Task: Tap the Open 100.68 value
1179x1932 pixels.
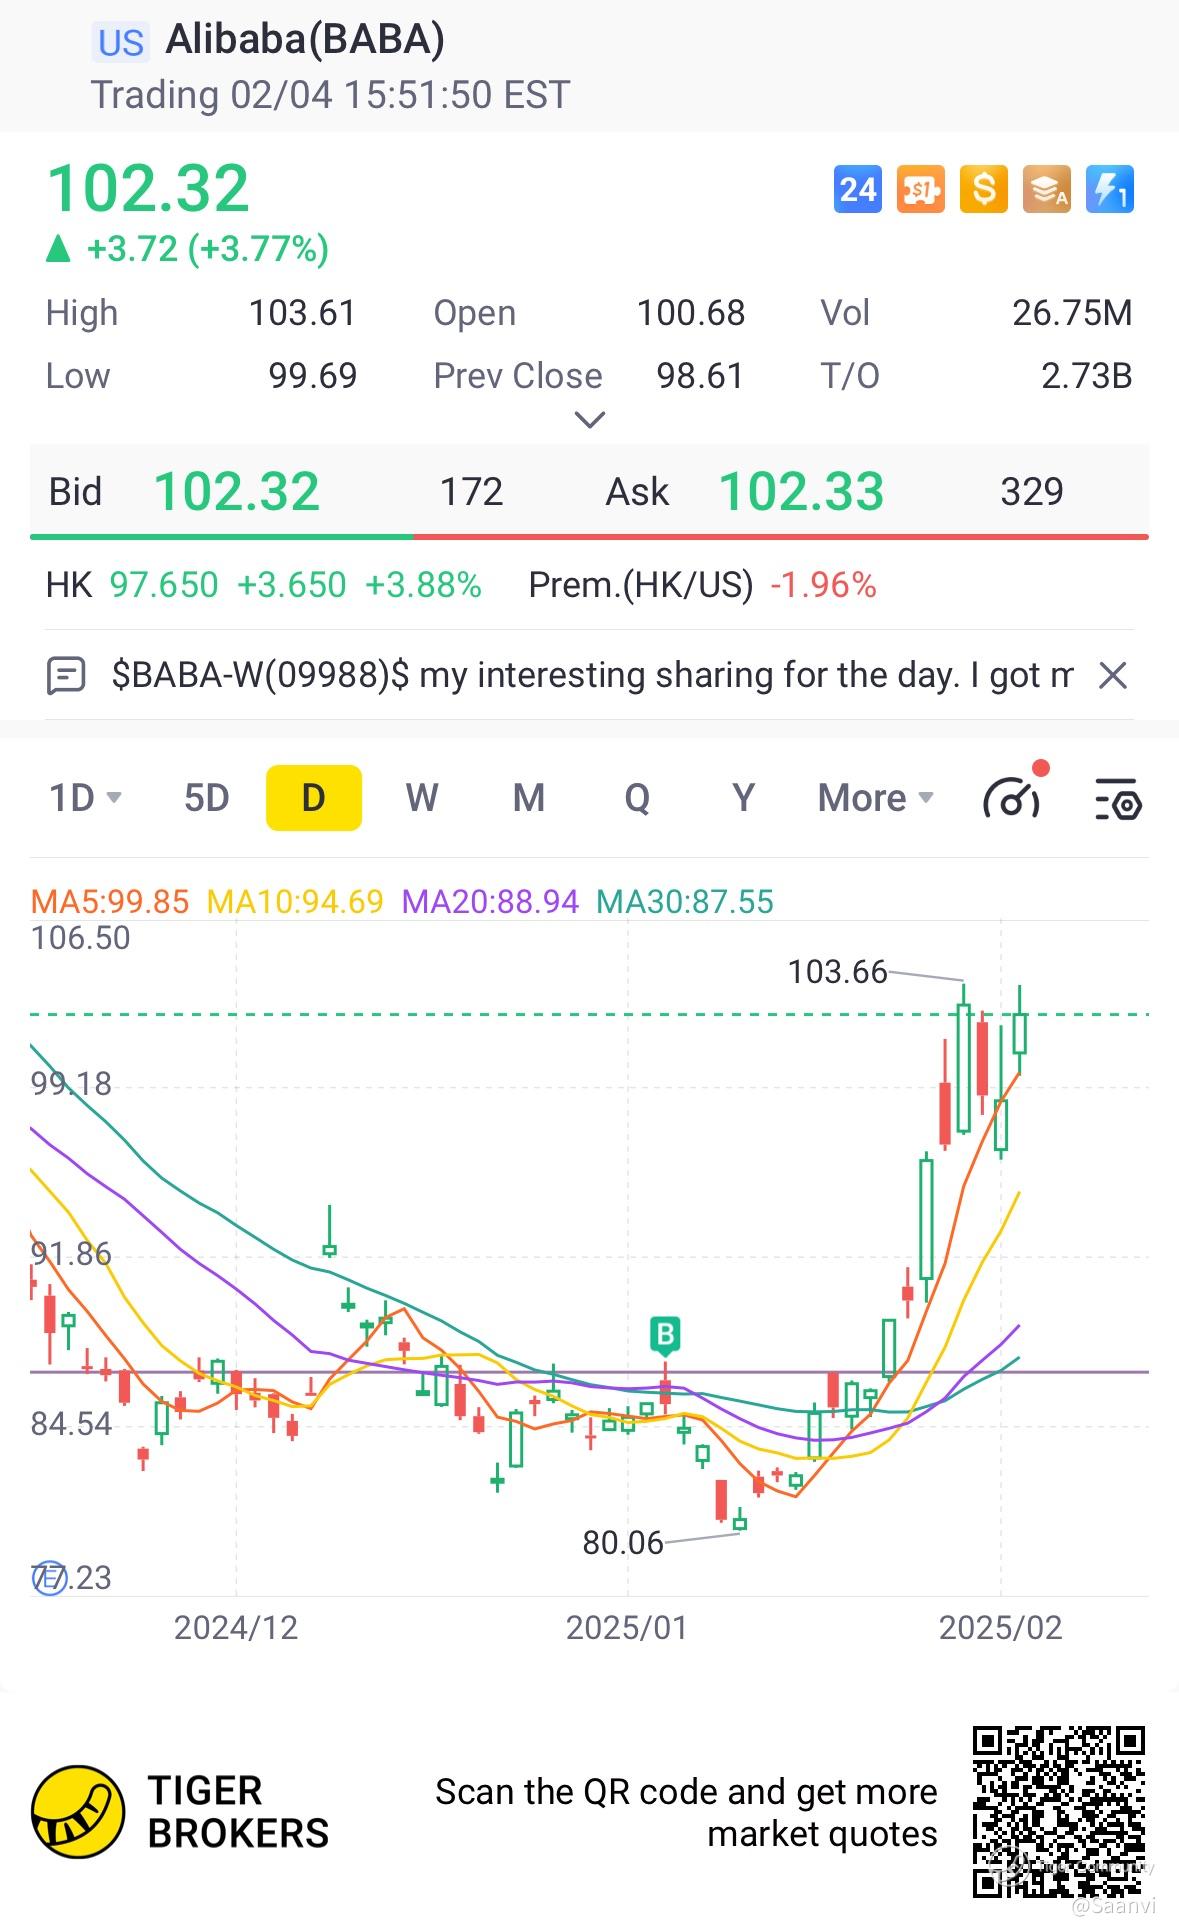Action: click(691, 313)
